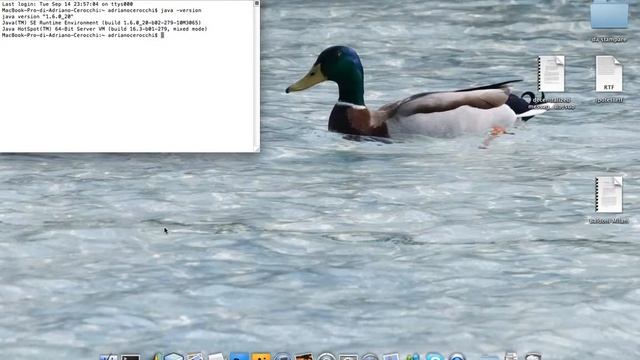Click the Terminal cursor on the last prompt

tap(162, 36)
